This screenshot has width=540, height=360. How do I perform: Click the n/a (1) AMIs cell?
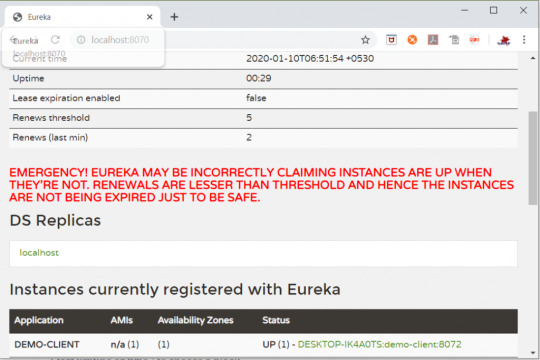[125, 344]
